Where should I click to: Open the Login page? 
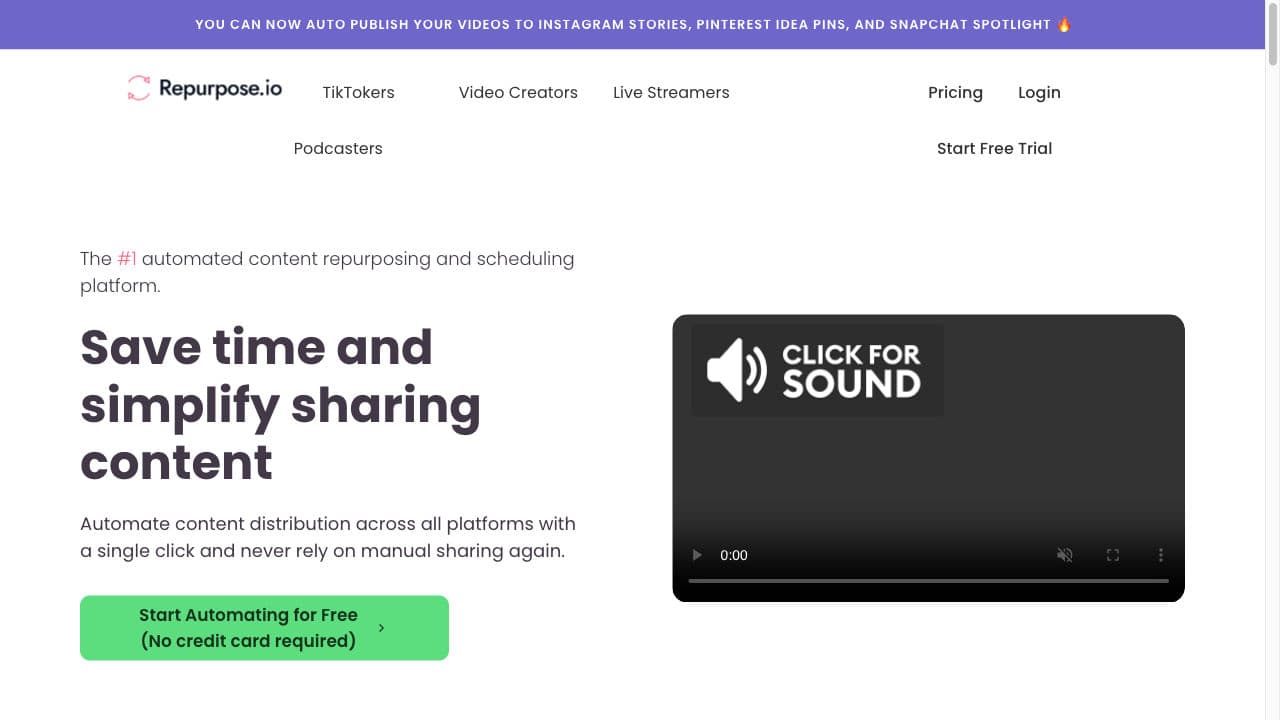[x=1039, y=92]
